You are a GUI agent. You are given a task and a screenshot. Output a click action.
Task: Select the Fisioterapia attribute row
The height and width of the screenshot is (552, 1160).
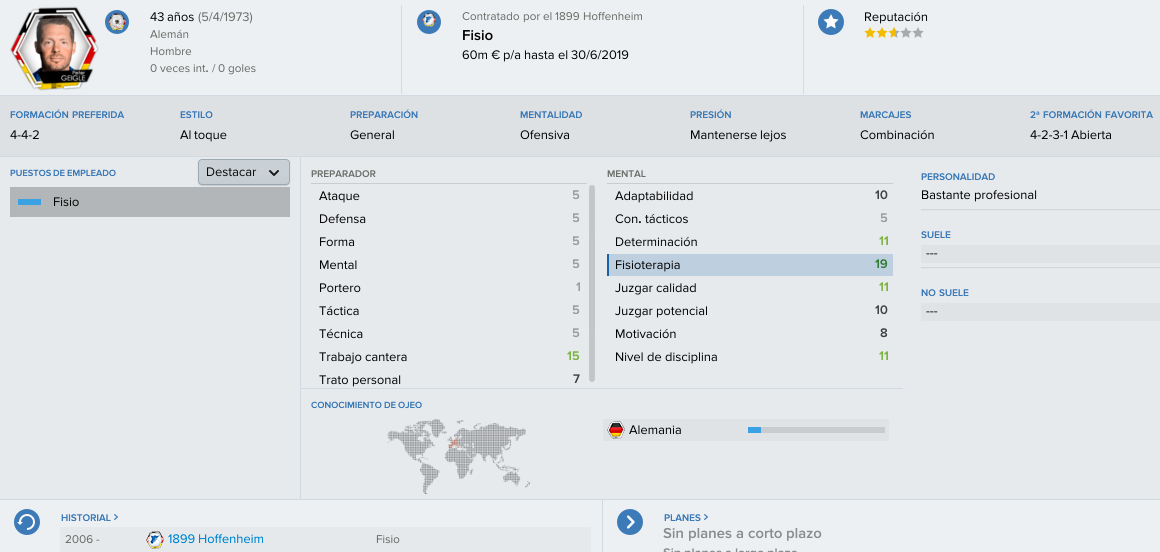749,265
